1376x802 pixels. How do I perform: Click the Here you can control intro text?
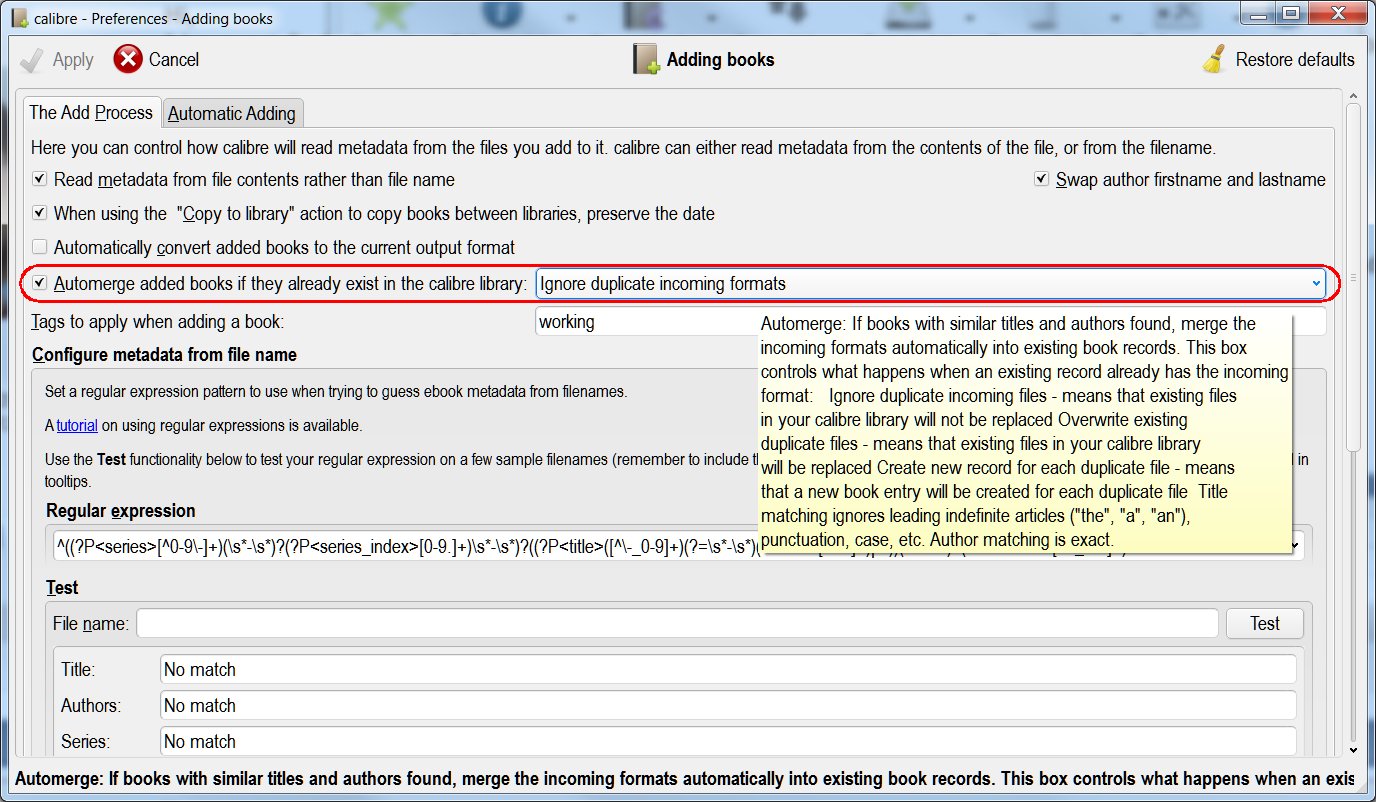click(x=623, y=148)
